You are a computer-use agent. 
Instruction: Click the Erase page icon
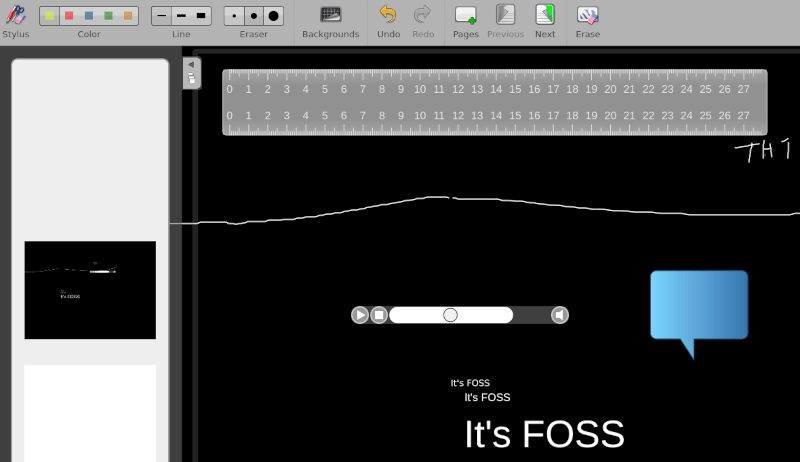pyautogui.click(x=588, y=16)
